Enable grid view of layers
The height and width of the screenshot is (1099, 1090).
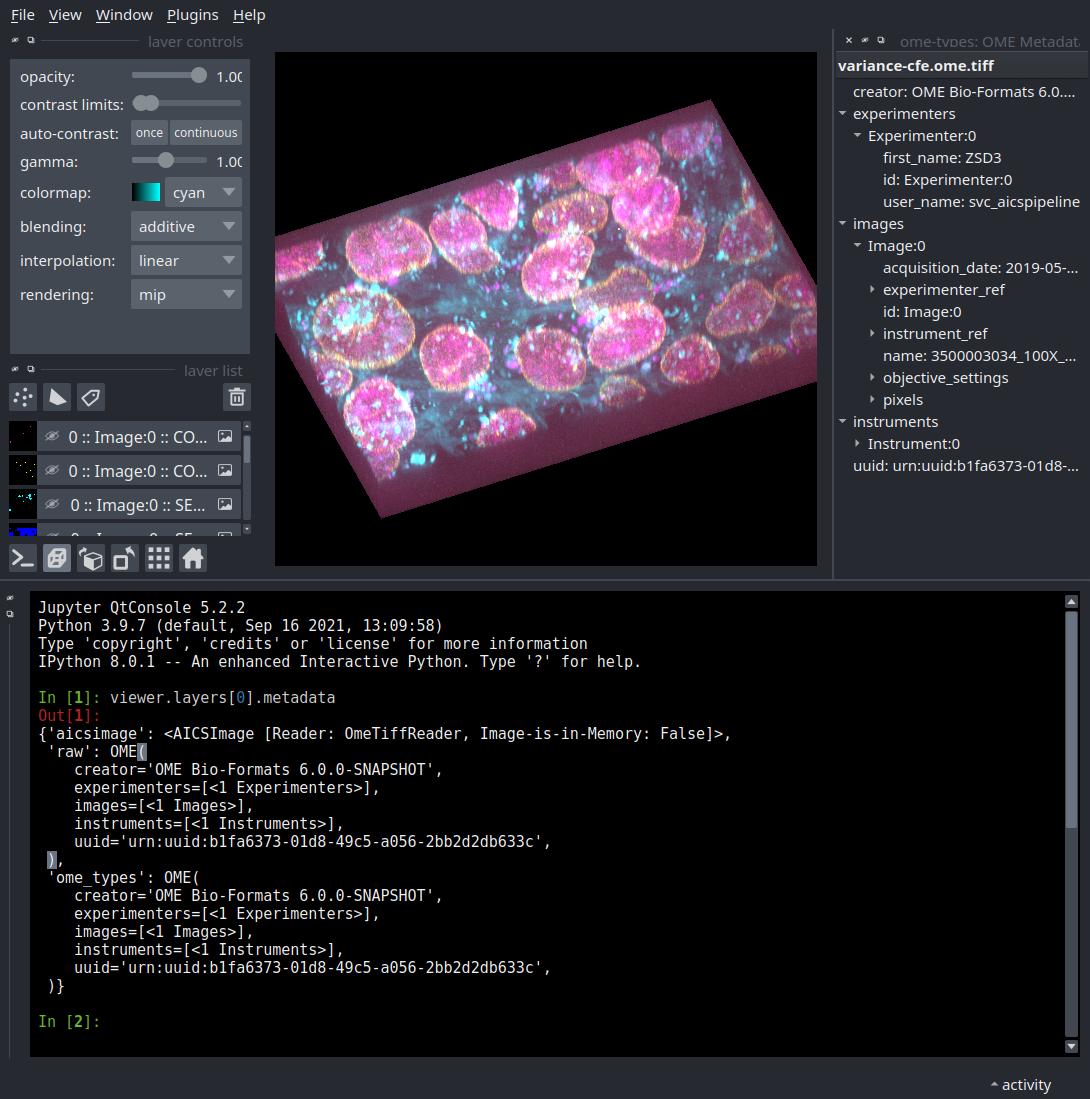[158, 558]
